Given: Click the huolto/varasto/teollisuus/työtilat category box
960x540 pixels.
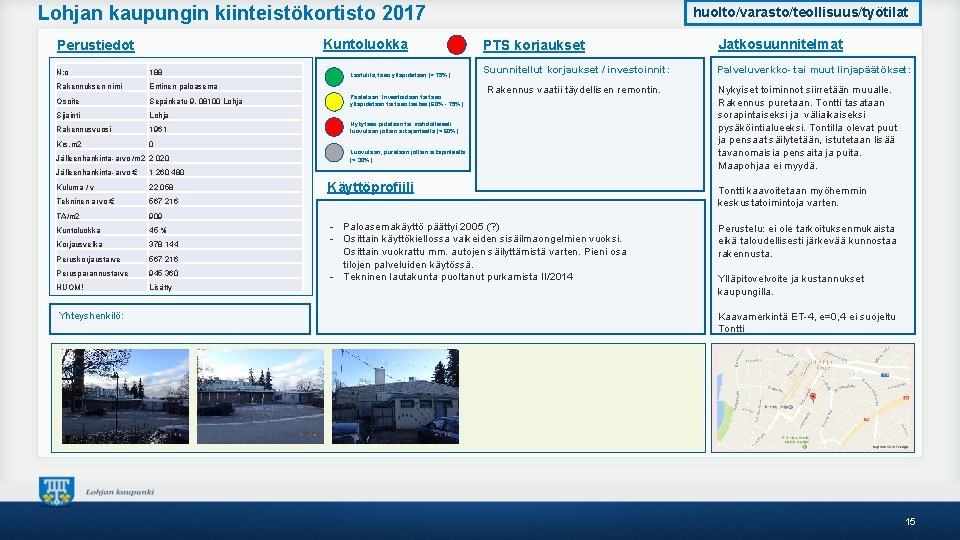Looking at the screenshot, I should [x=802, y=13].
